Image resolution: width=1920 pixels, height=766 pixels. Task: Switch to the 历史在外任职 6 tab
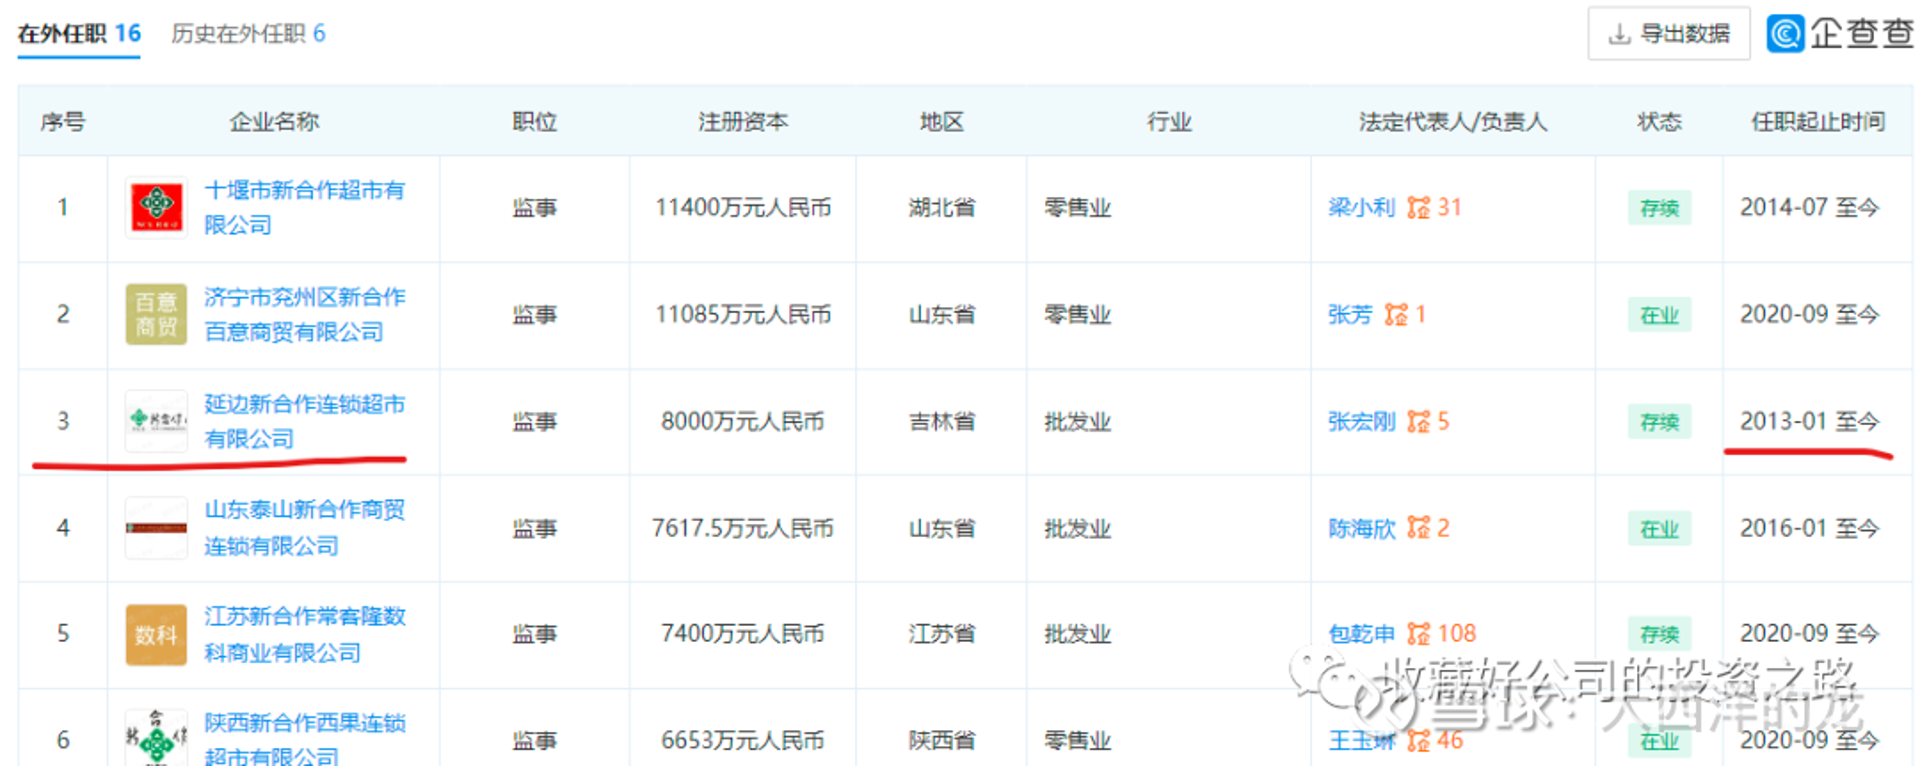248,33
